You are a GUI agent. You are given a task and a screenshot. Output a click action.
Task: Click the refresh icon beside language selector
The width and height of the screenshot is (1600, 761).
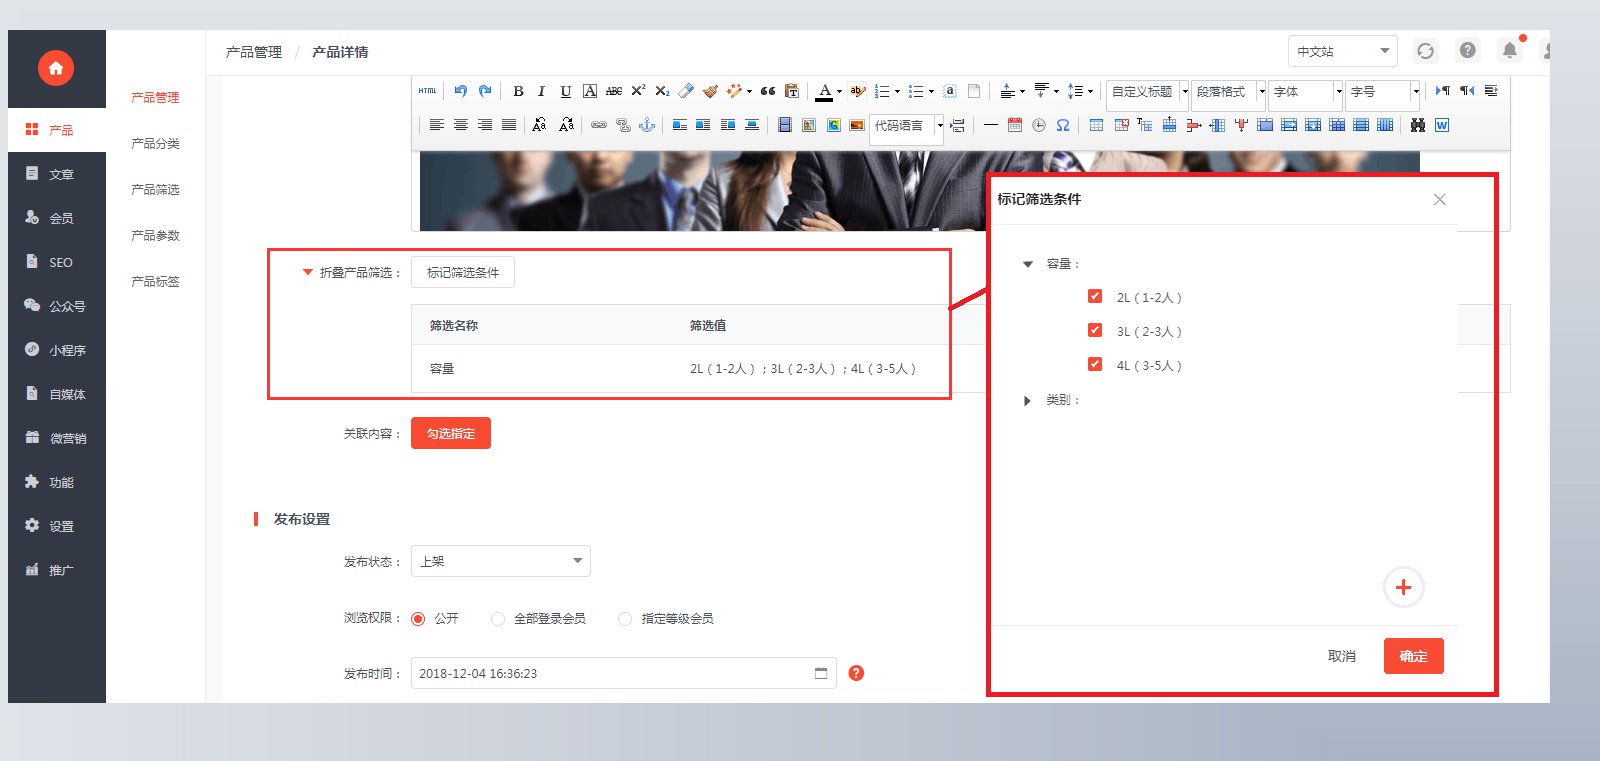click(x=1426, y=51)
